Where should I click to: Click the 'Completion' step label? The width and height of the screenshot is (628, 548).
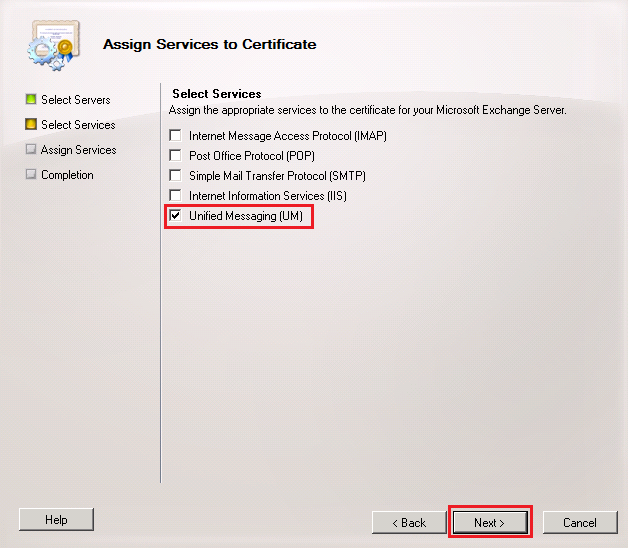(67, 175)
